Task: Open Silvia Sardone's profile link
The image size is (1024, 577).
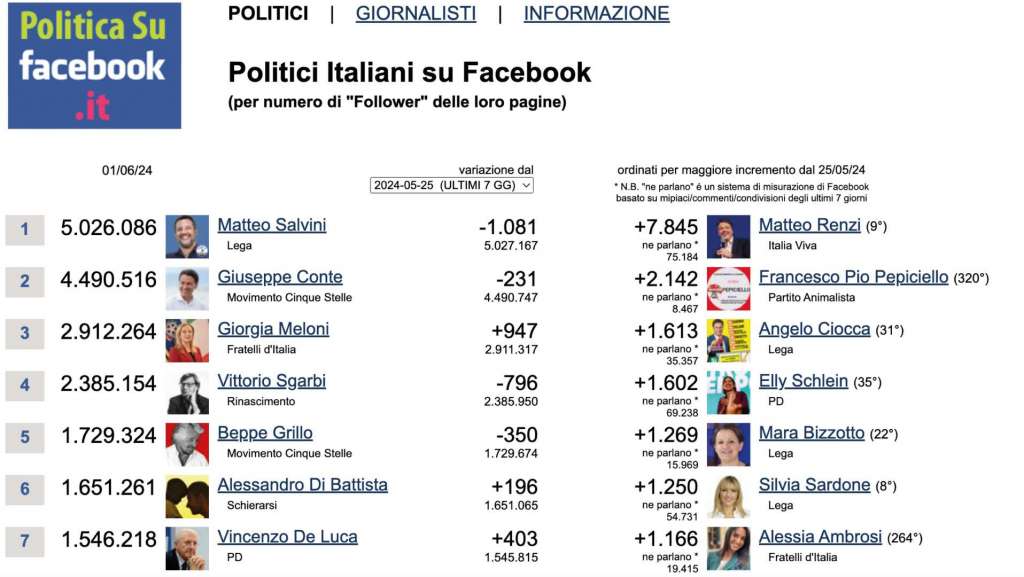Action: [x=814, y=485]
